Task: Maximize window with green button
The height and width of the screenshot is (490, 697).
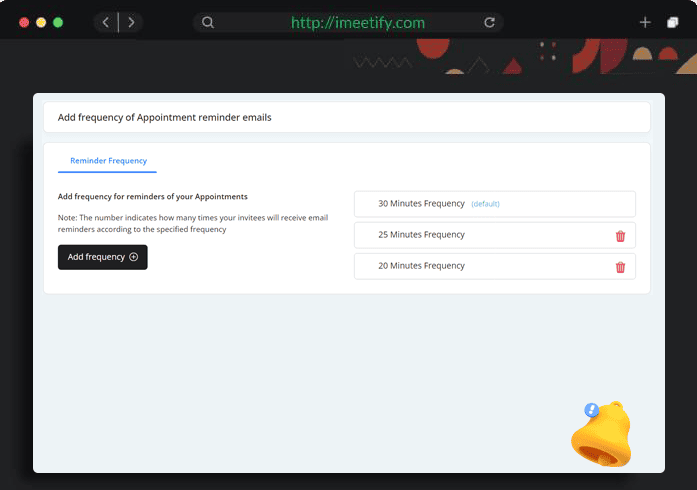Action: 58,22
